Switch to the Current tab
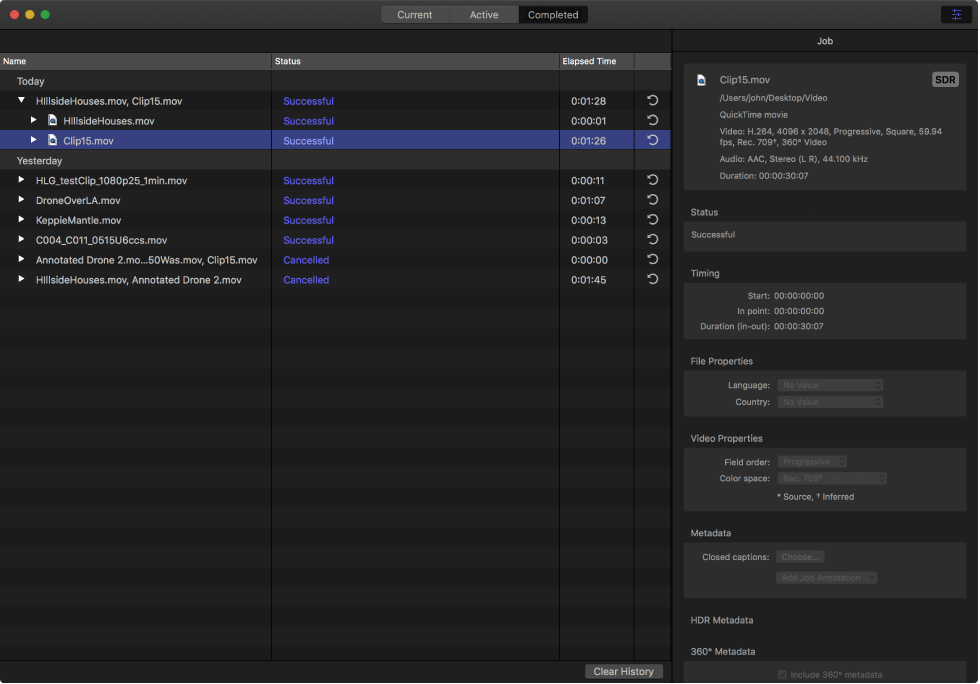Image resolution: width=980 pixels, height=684 pixels. click(415, 14)
